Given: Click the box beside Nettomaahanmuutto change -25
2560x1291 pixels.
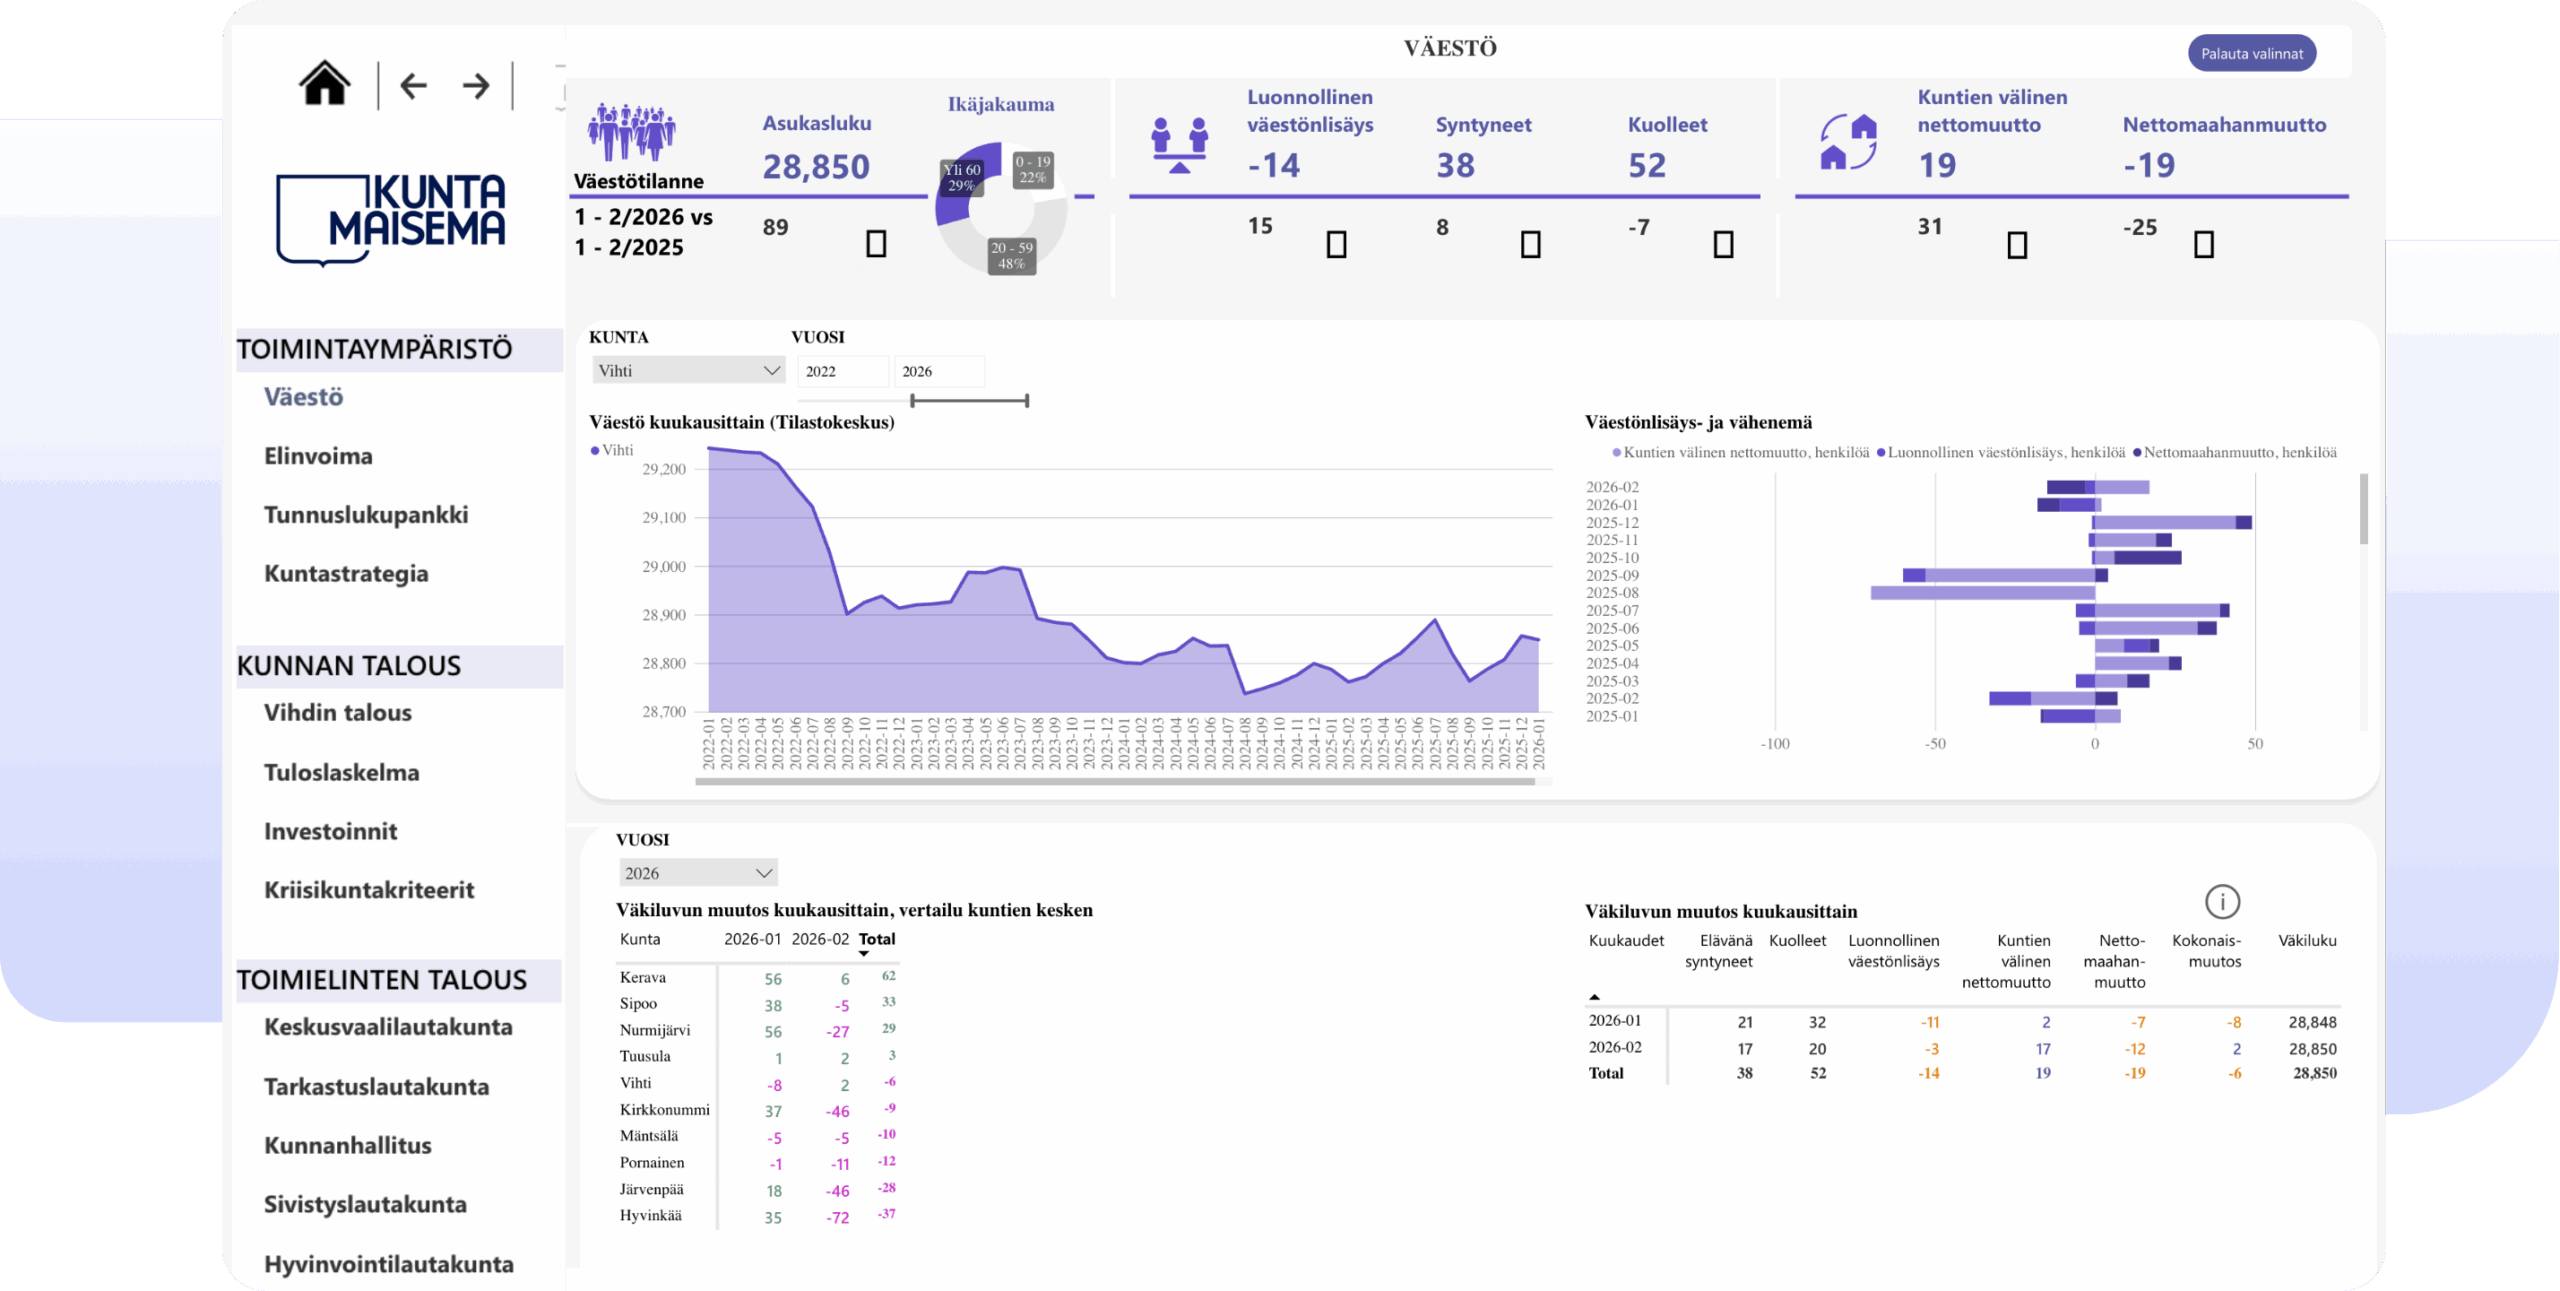Looking at the screenshot, I should (2204, 244).
